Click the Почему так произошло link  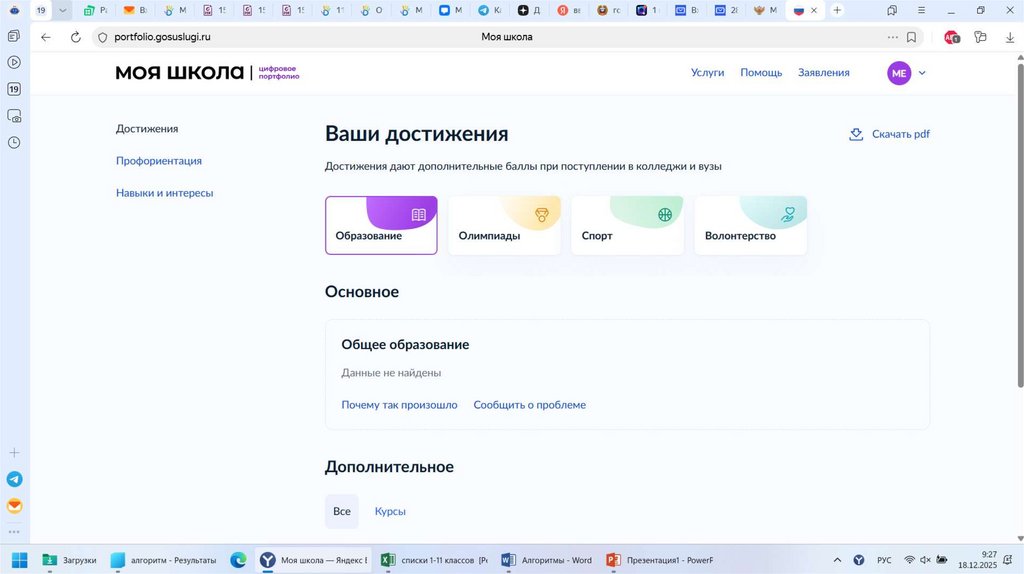[399, 405]
